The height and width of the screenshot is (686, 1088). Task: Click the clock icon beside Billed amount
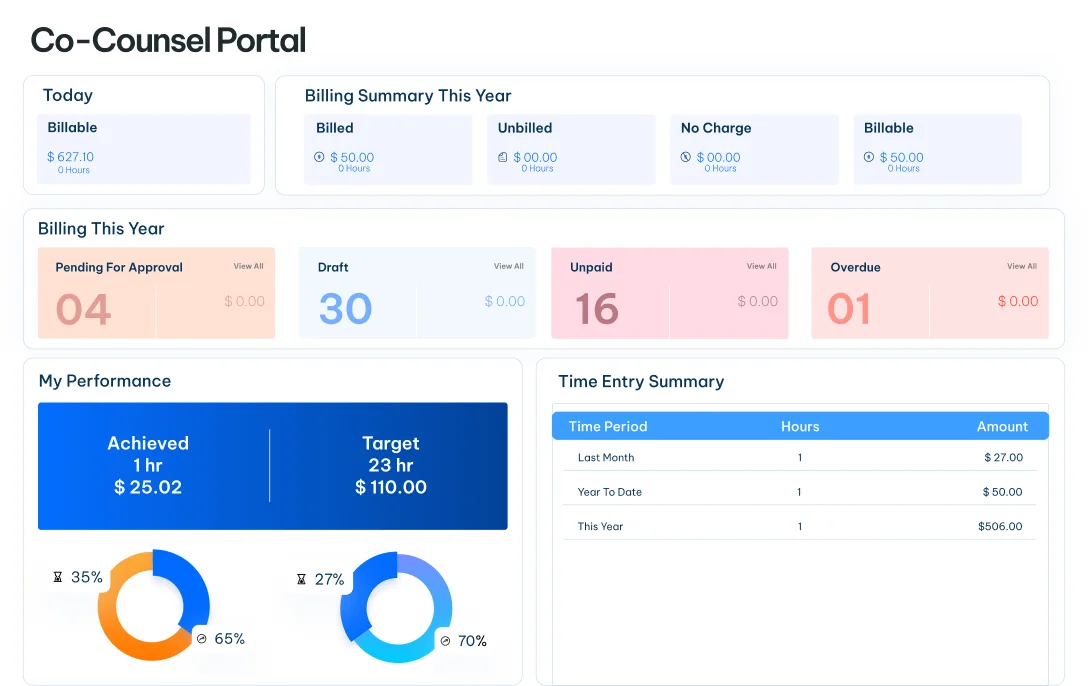point(319,157)
